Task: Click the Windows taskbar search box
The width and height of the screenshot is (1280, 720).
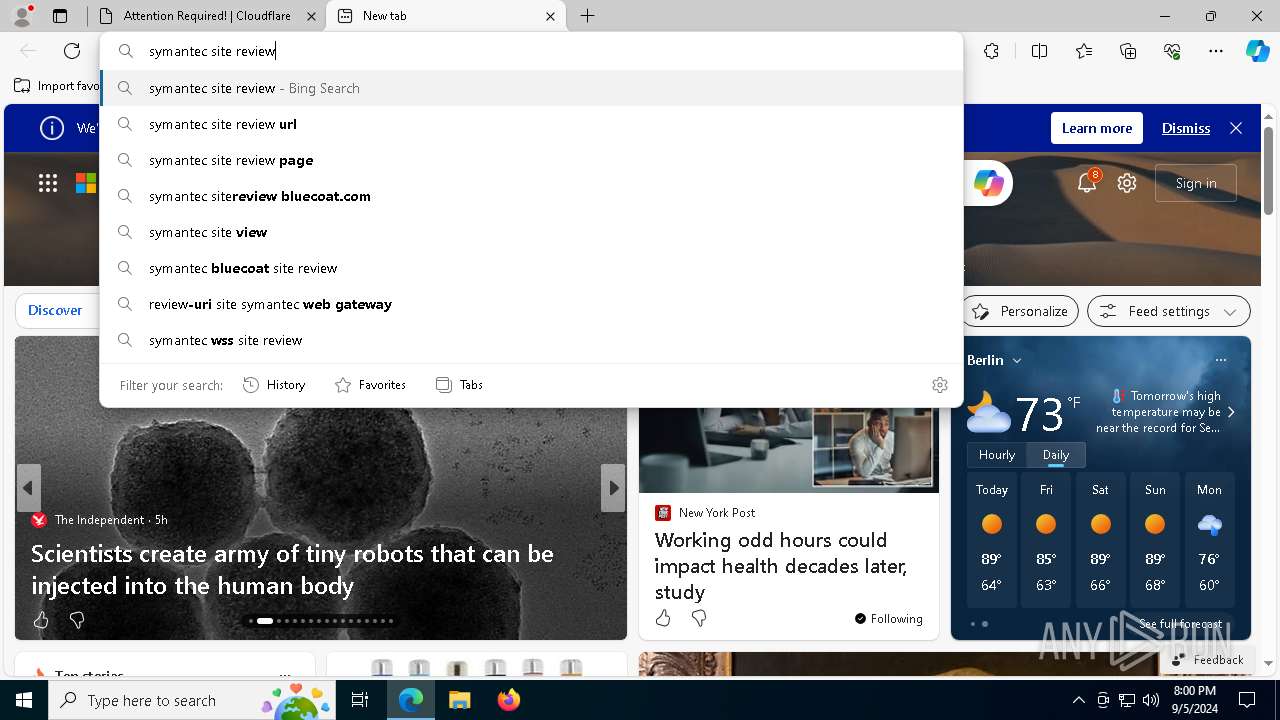Action: (x=190, y=700)
